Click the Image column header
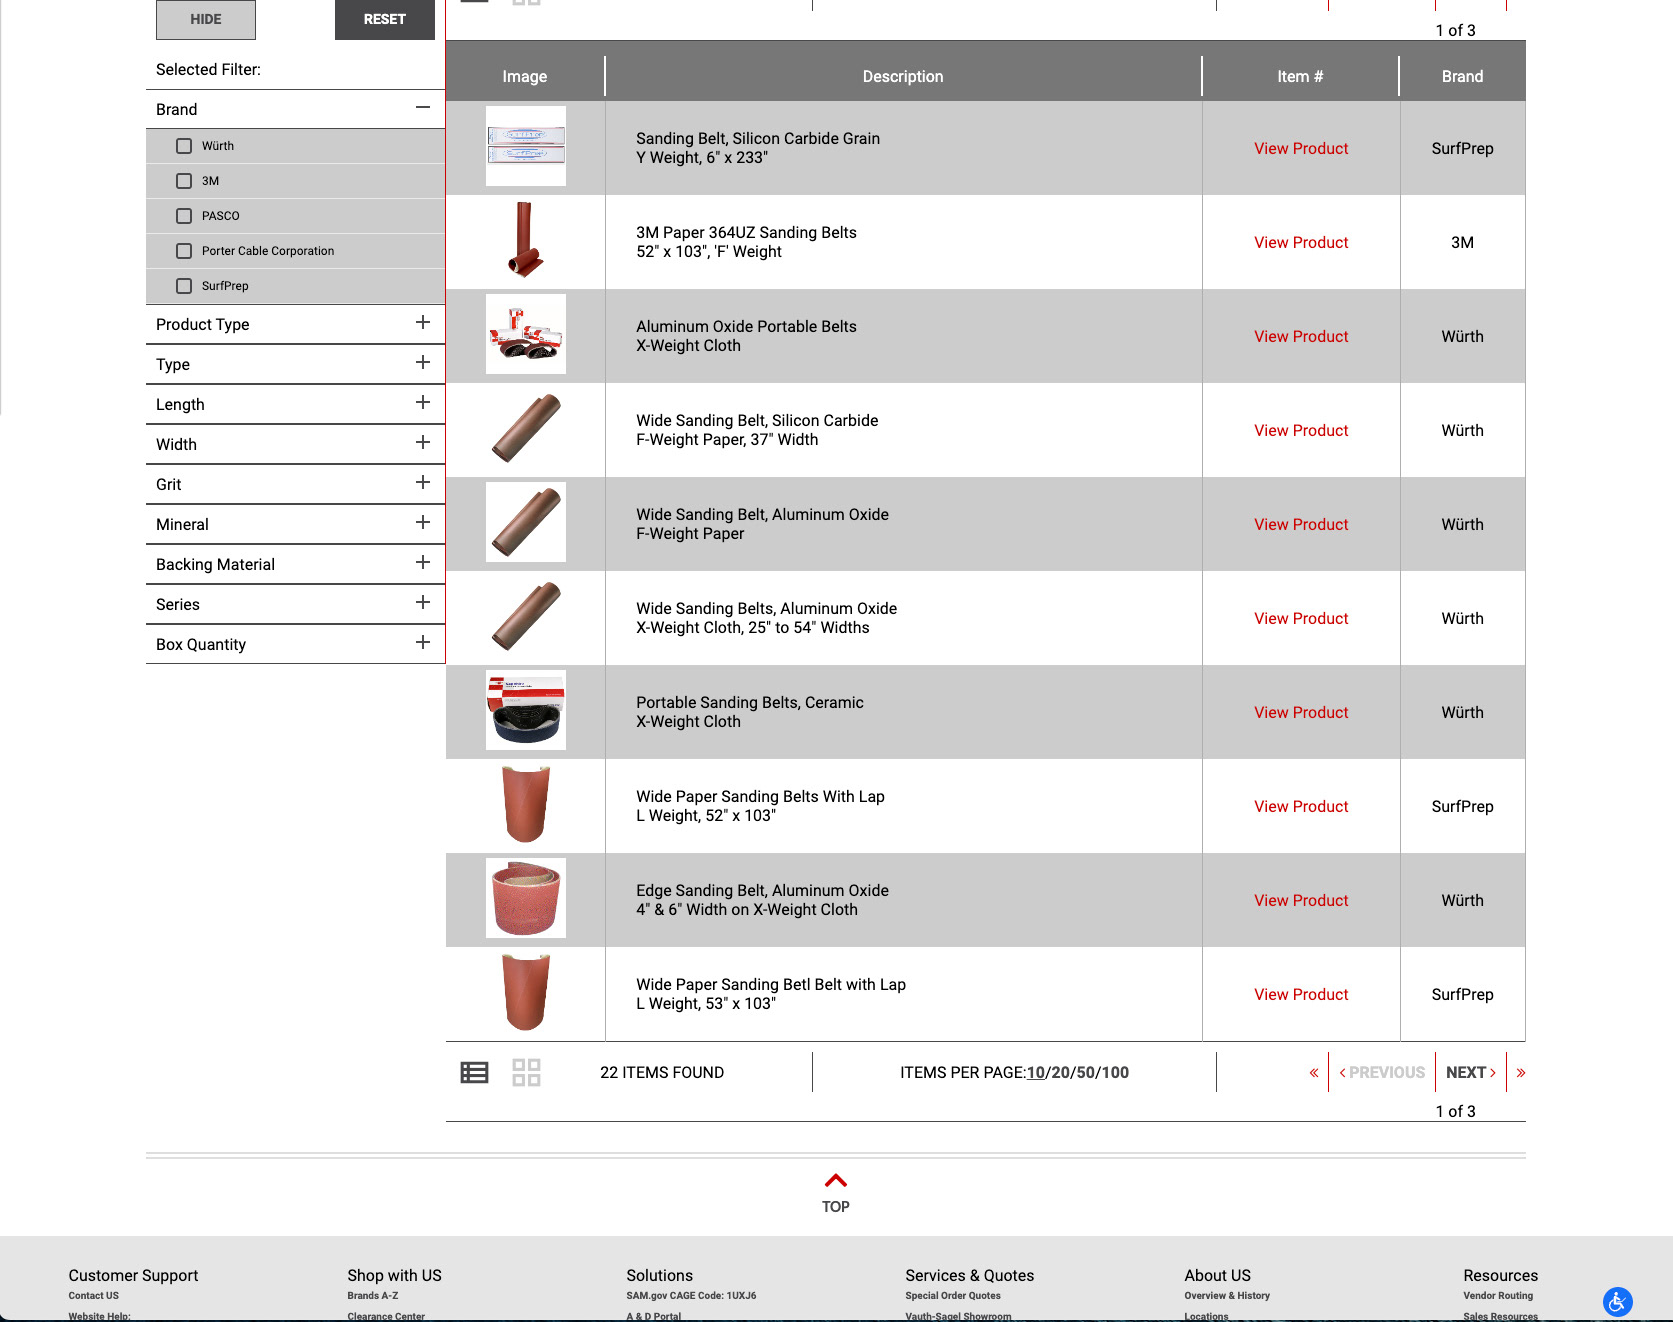The height and width of the screenshot is (1322, 1673). tap(525, 76)
